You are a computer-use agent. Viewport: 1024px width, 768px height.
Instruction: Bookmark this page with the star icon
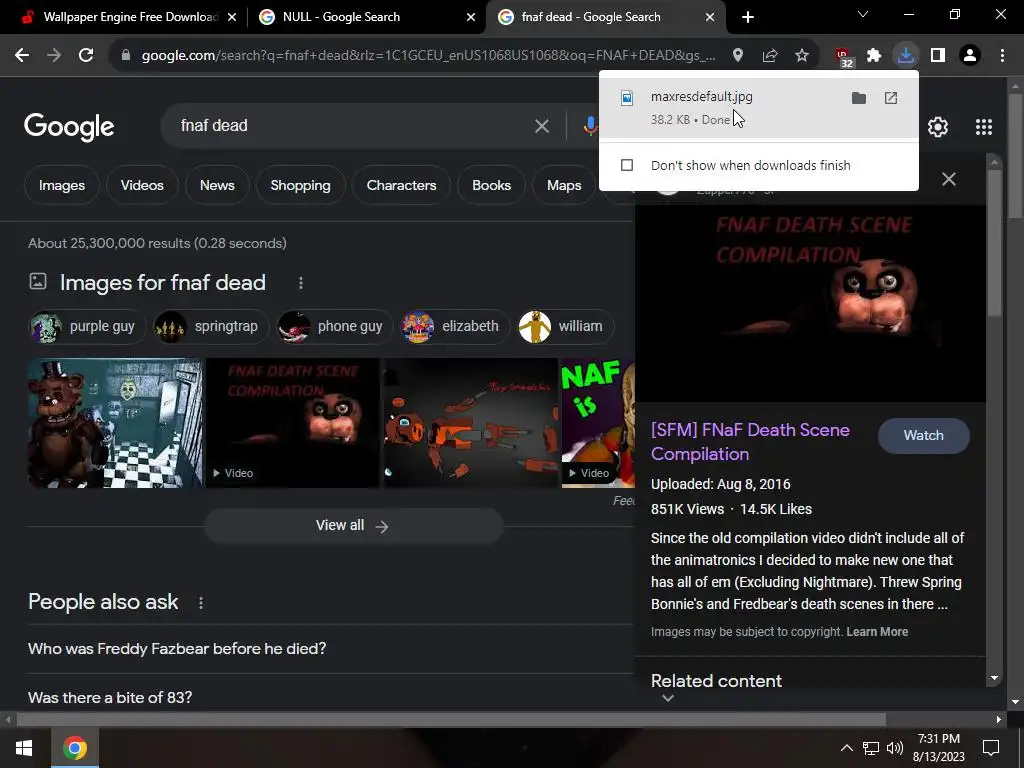pyautogui.click(x=802, y=56)
